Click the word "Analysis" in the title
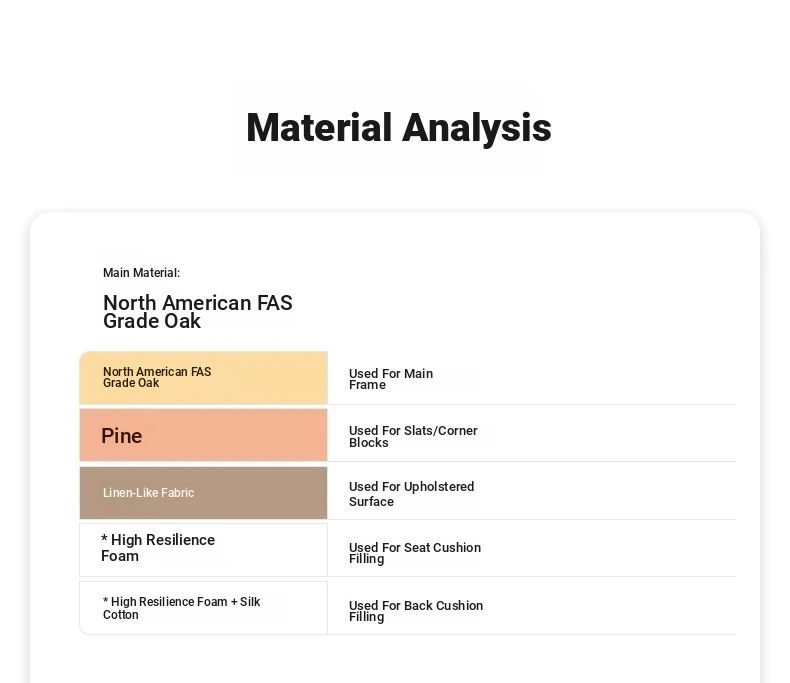 476,128
